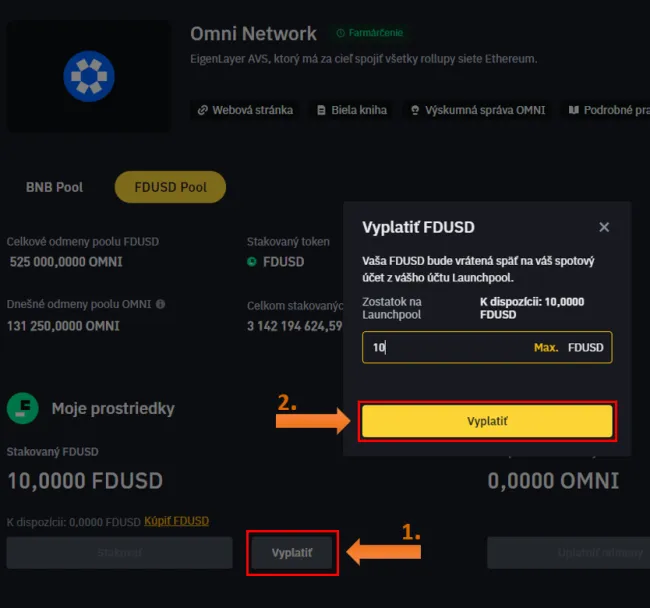Switch to the BNB Pool tab
Image resolution: width=650 pixels, height=608 pixels.
54,187
